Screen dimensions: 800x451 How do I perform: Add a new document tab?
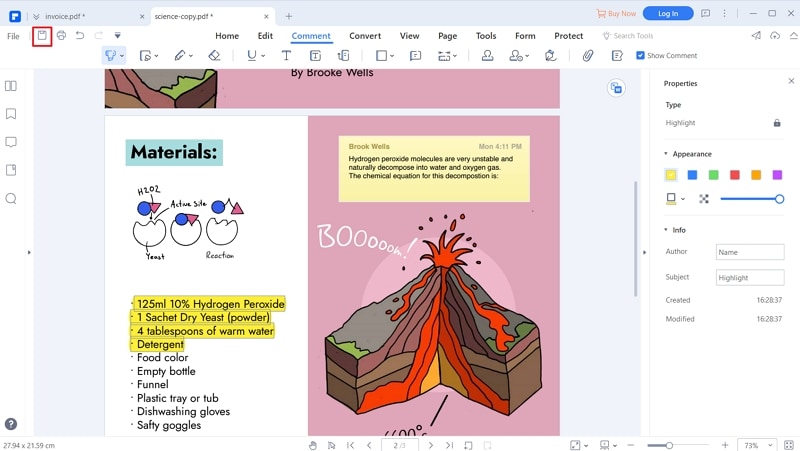coord(289,16)
